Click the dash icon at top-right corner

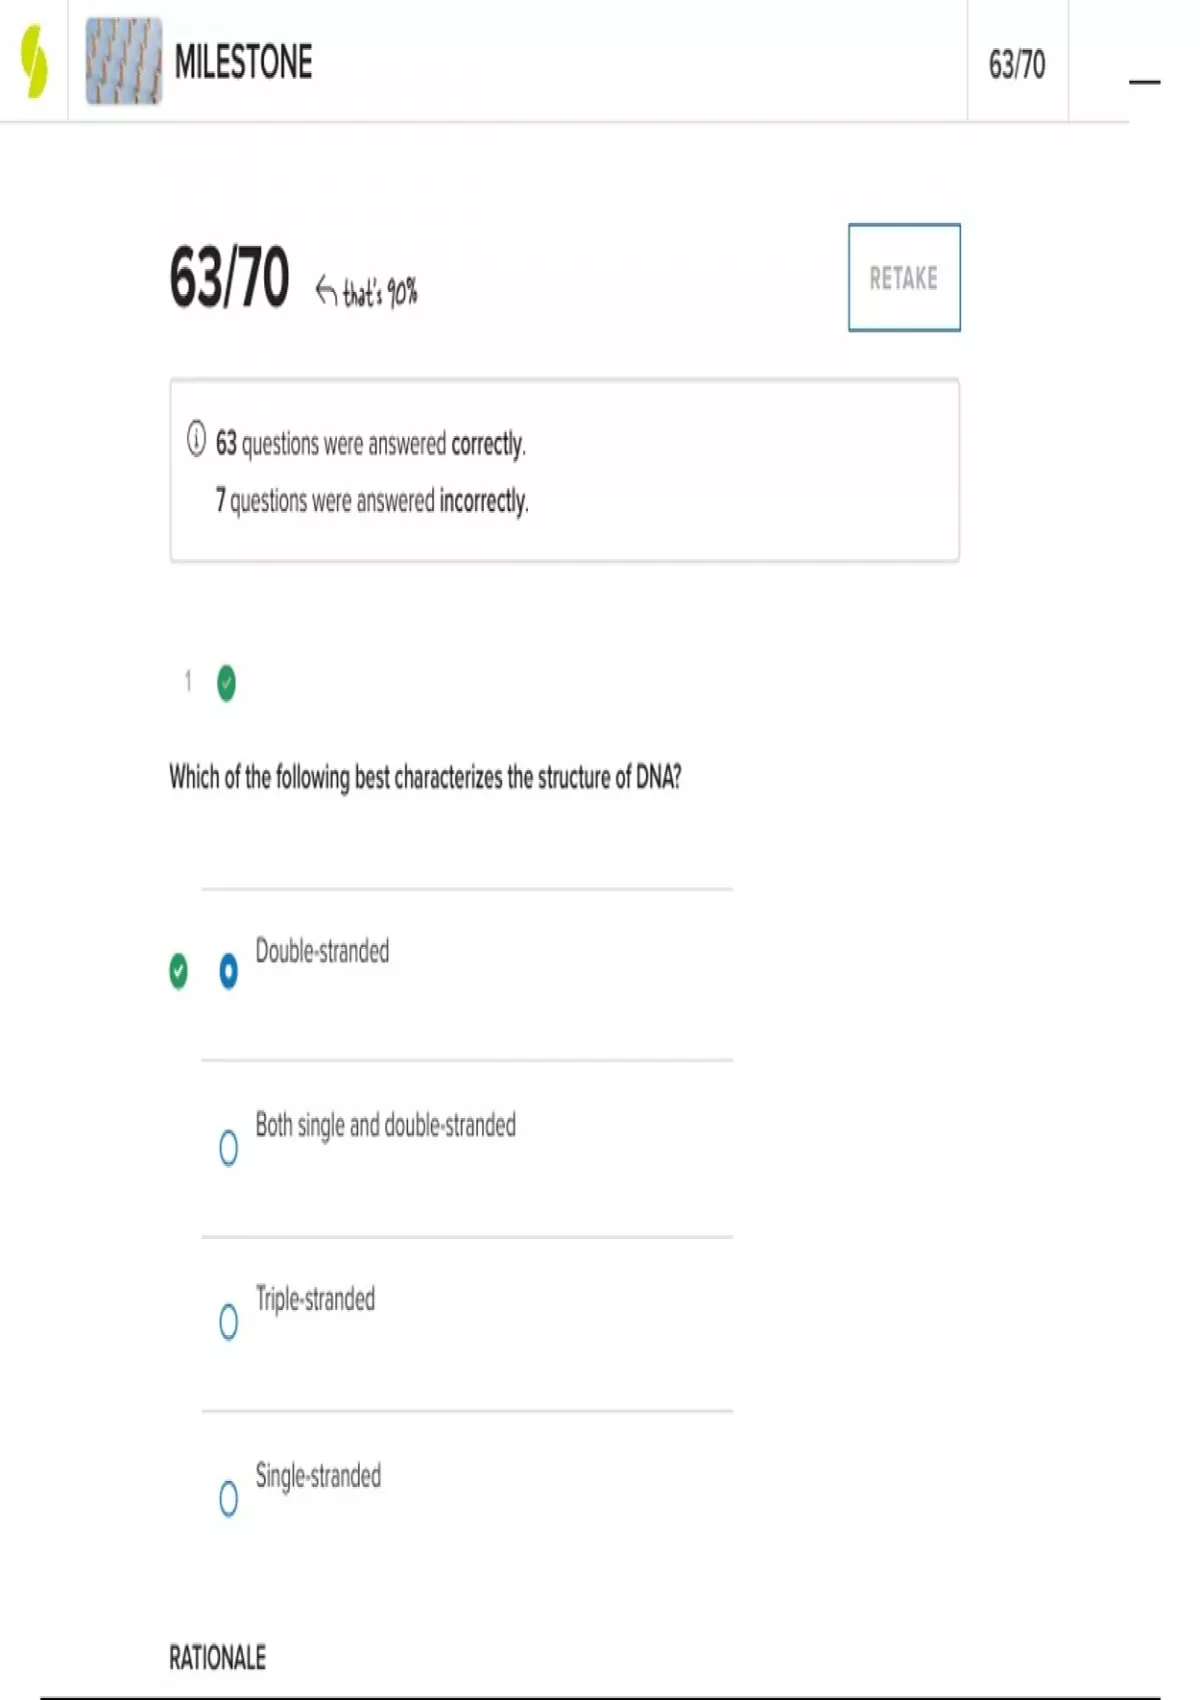[1144, 81]
